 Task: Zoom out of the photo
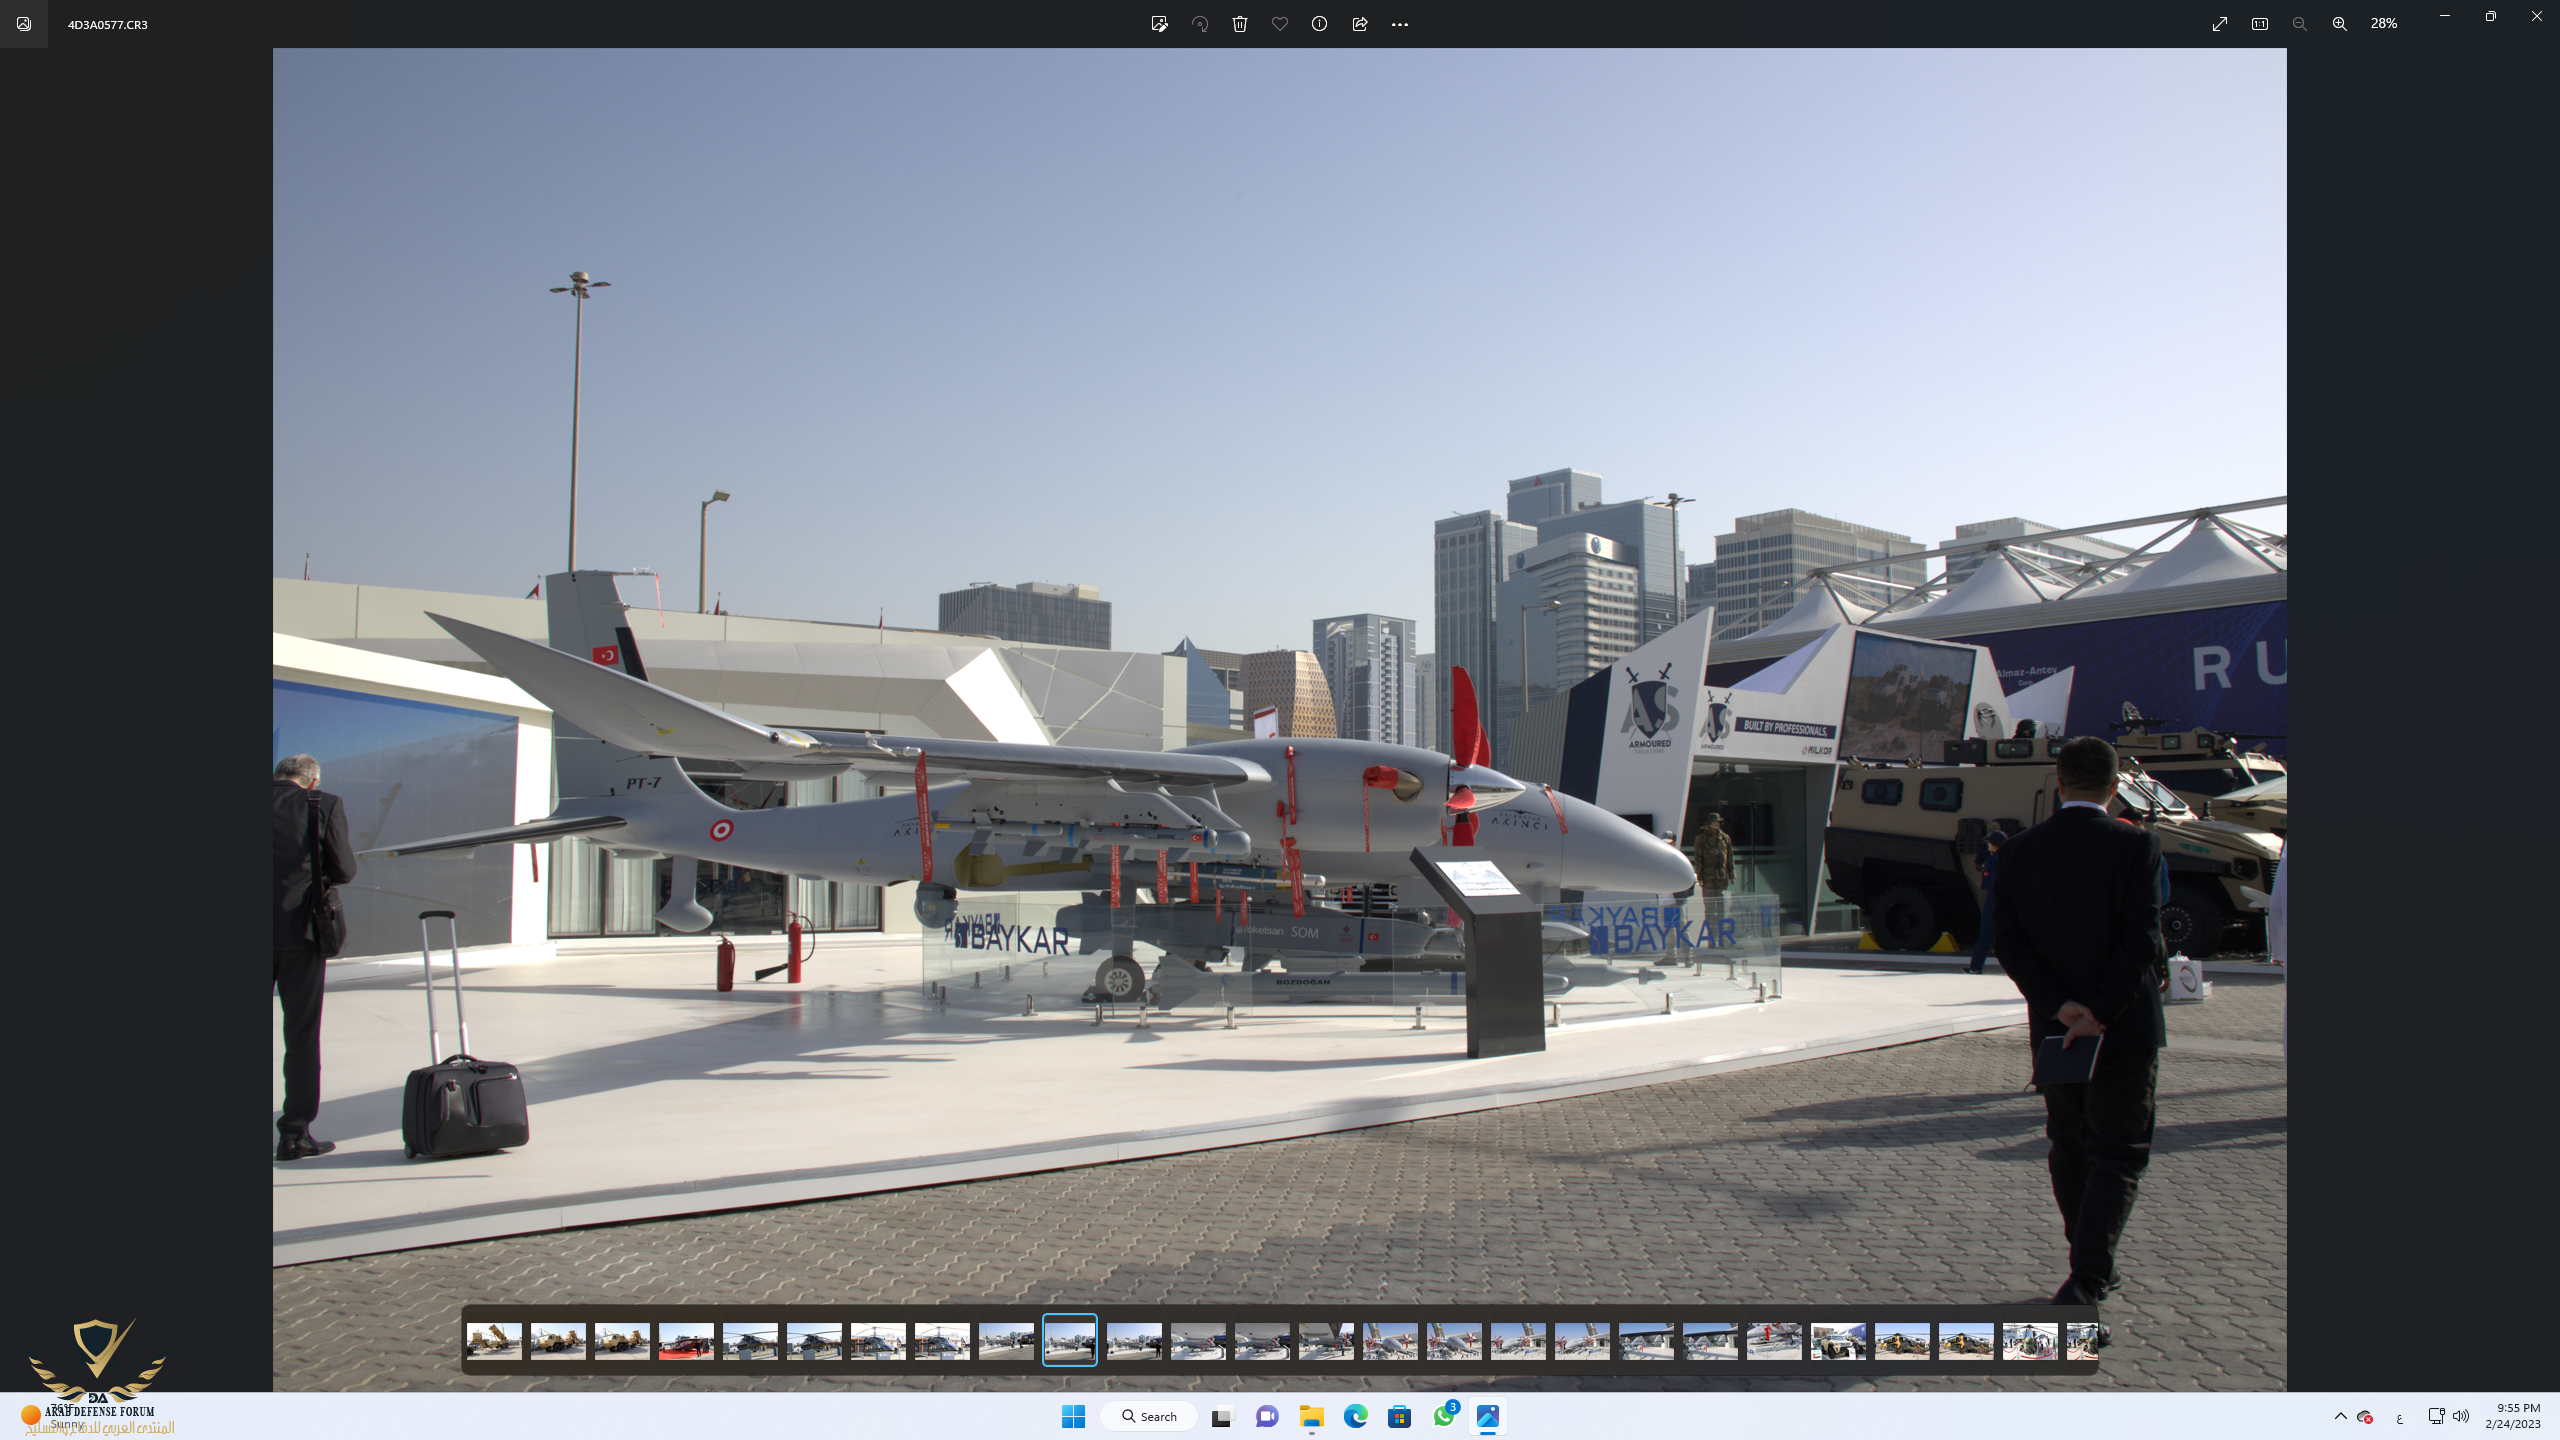(x=2300, y=24)
